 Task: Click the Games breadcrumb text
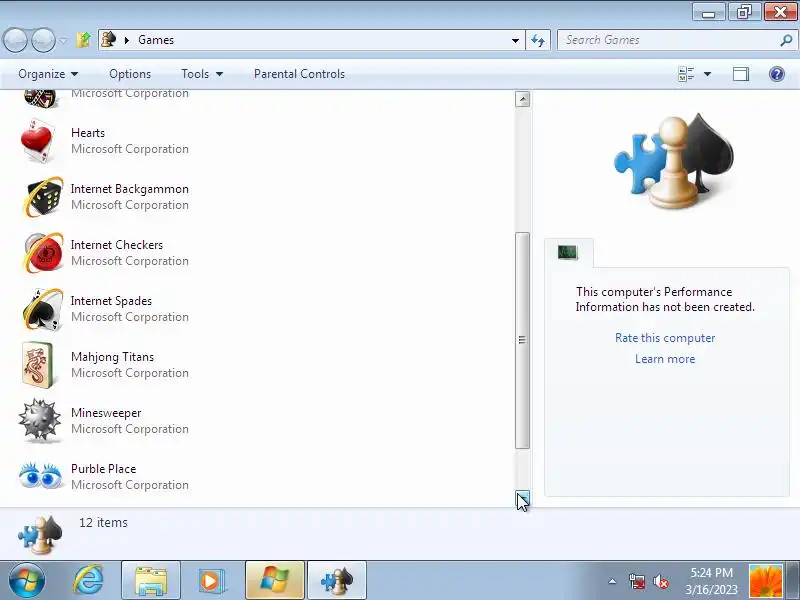pyautogui.click(x=156, y=40)
